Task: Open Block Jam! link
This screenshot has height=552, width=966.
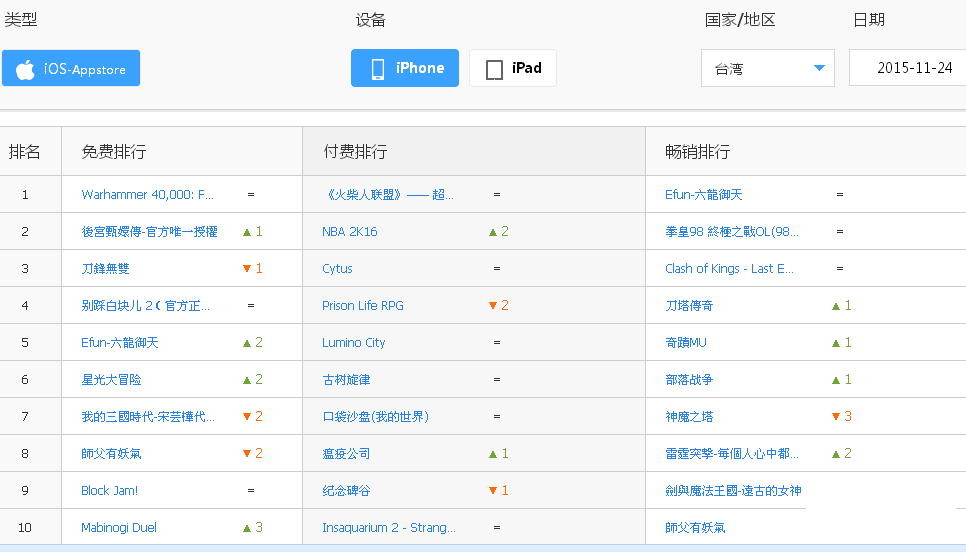Action: (110, 490)
